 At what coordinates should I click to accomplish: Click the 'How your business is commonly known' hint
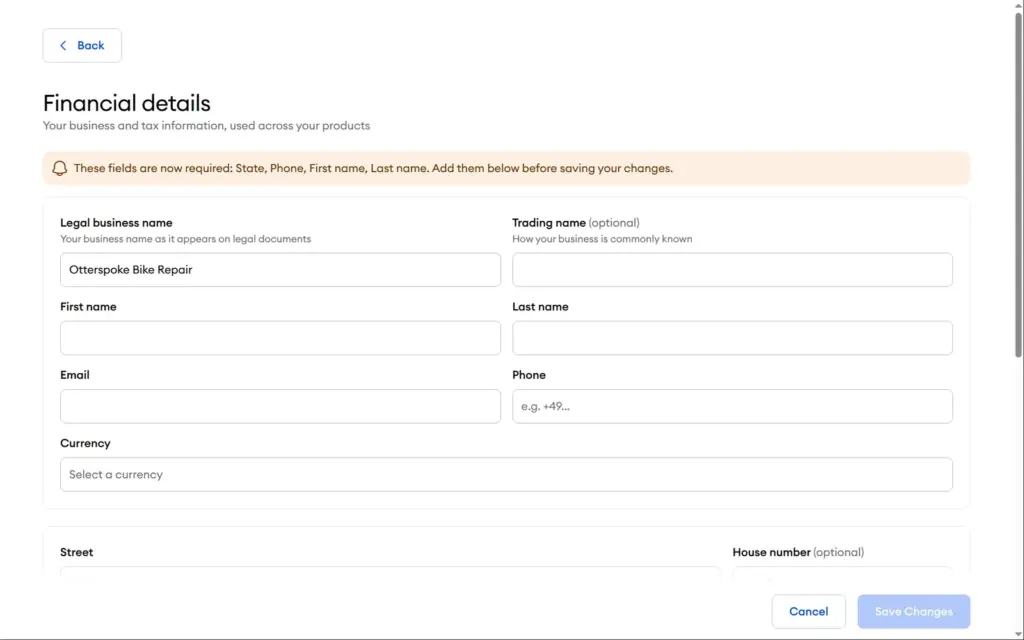602,239
